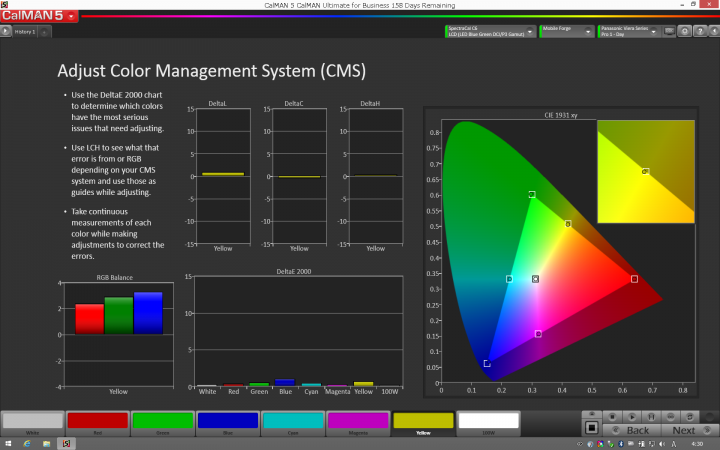720x450 pixels.
Task: Add a new history tab
Action: click(x=45, y=32)
